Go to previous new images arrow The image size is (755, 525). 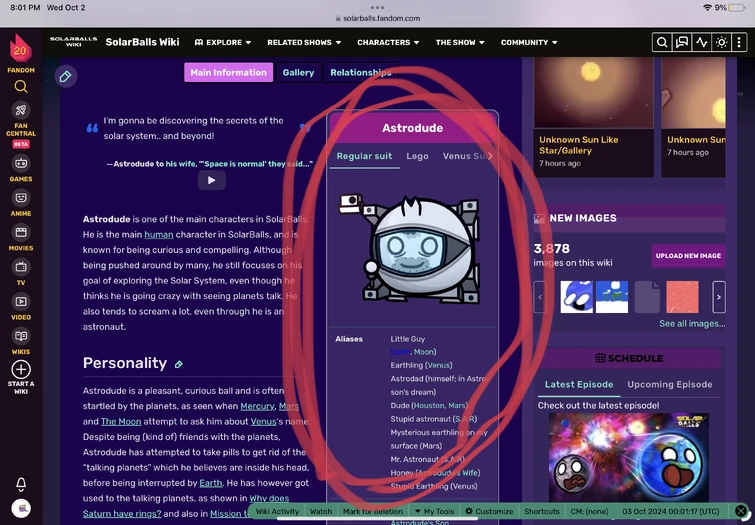[540, 297]
